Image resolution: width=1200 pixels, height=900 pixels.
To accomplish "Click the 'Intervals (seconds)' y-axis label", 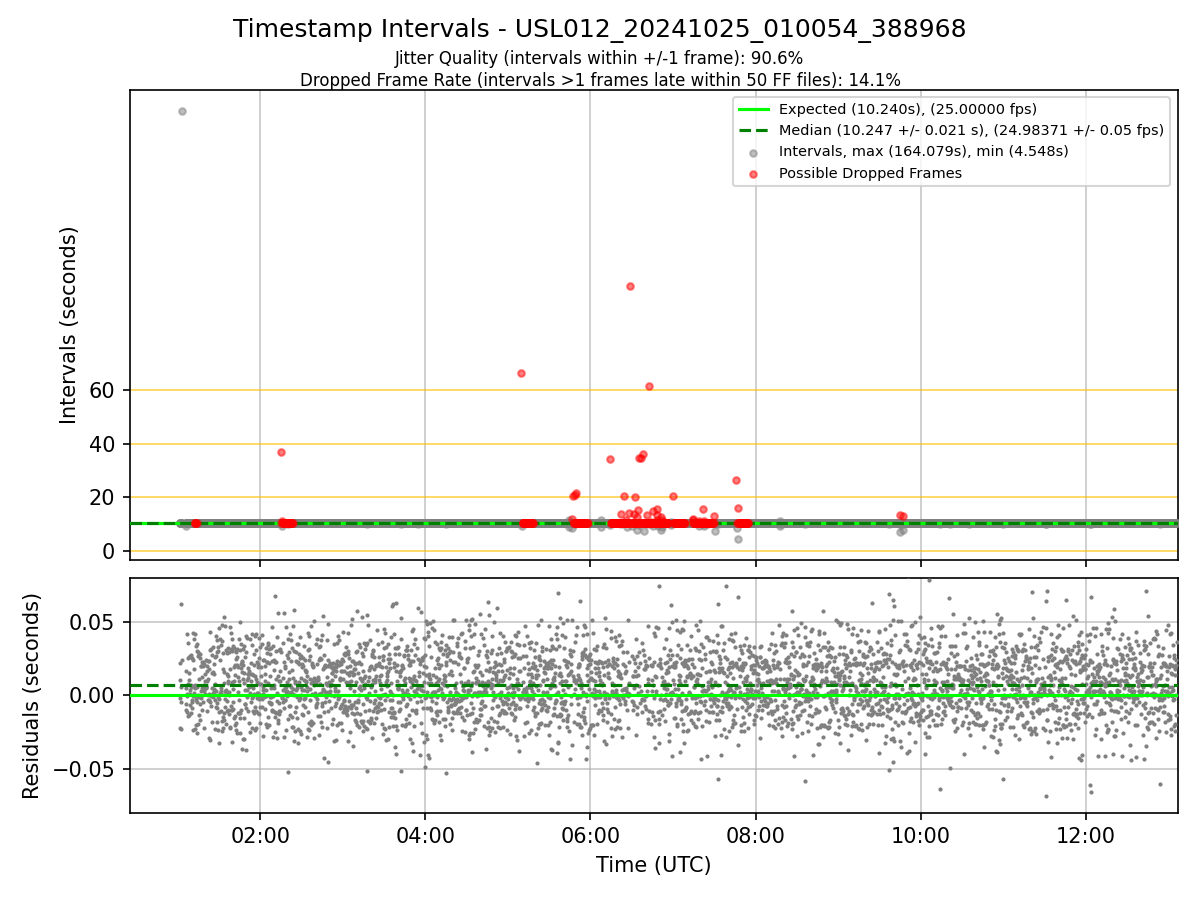I will [x=68, y=325].
